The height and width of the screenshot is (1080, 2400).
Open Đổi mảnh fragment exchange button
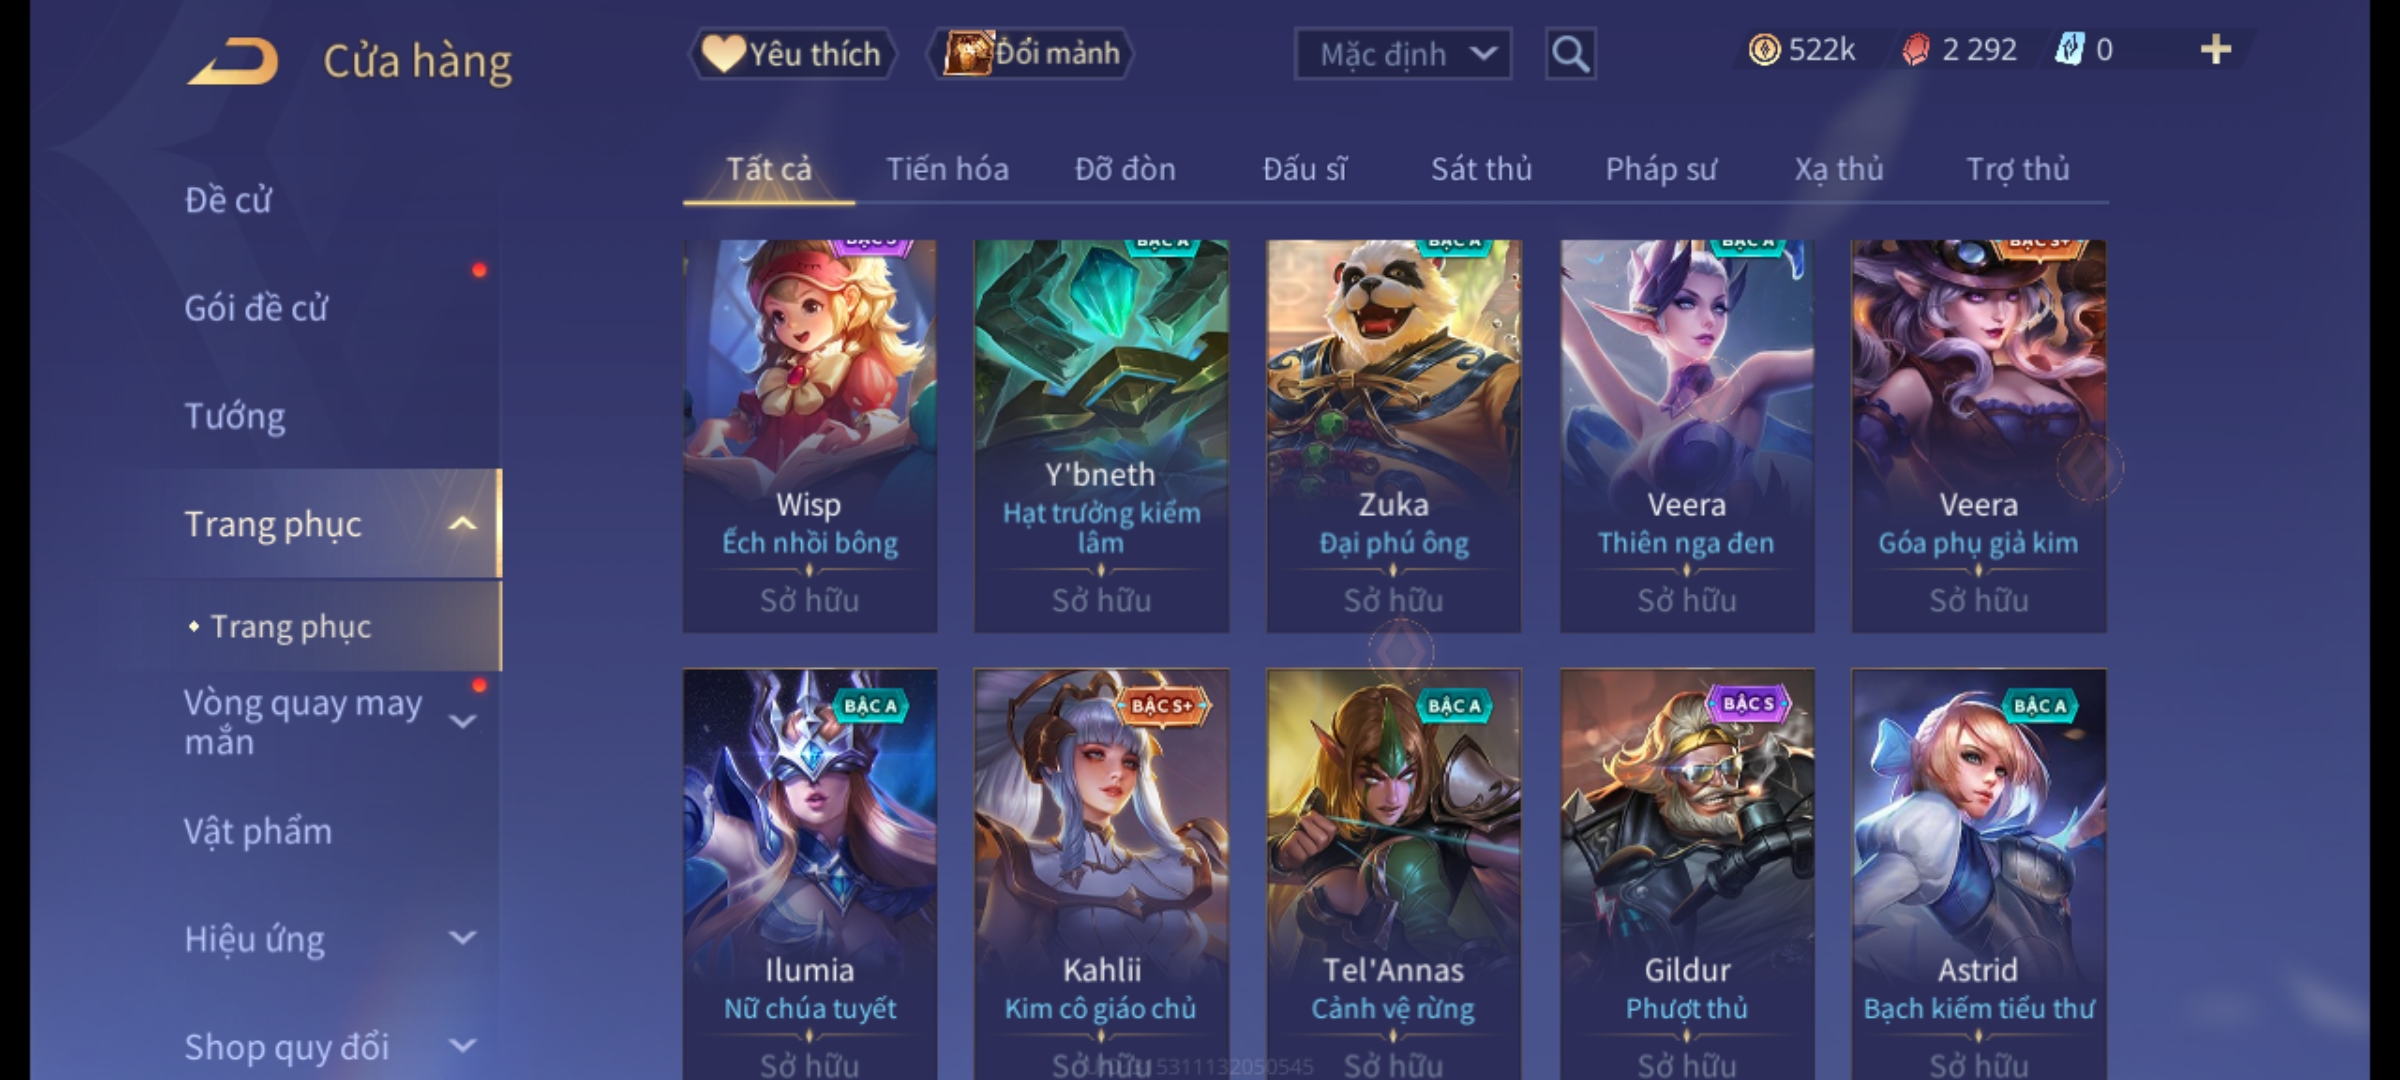click(1032, 54)
